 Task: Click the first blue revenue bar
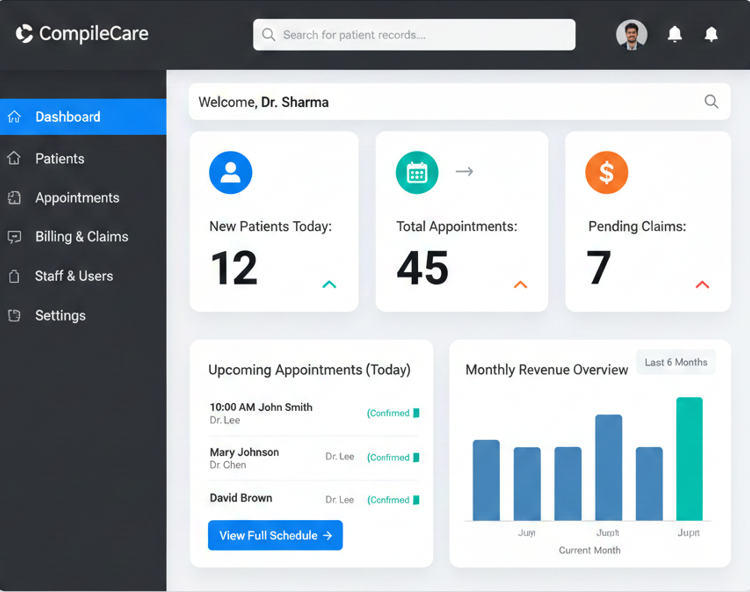486,480
